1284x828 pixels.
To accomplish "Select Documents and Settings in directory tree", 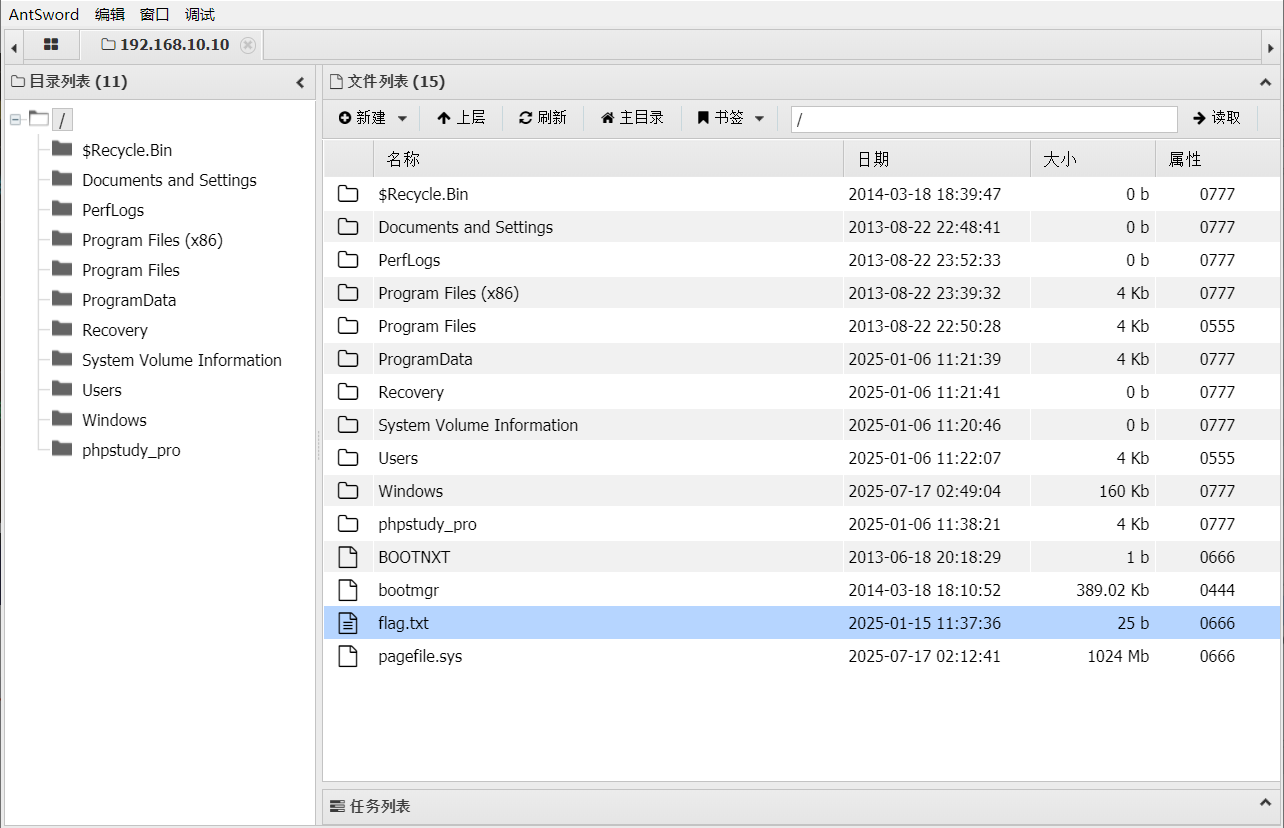I will click(x=169, y=180).
